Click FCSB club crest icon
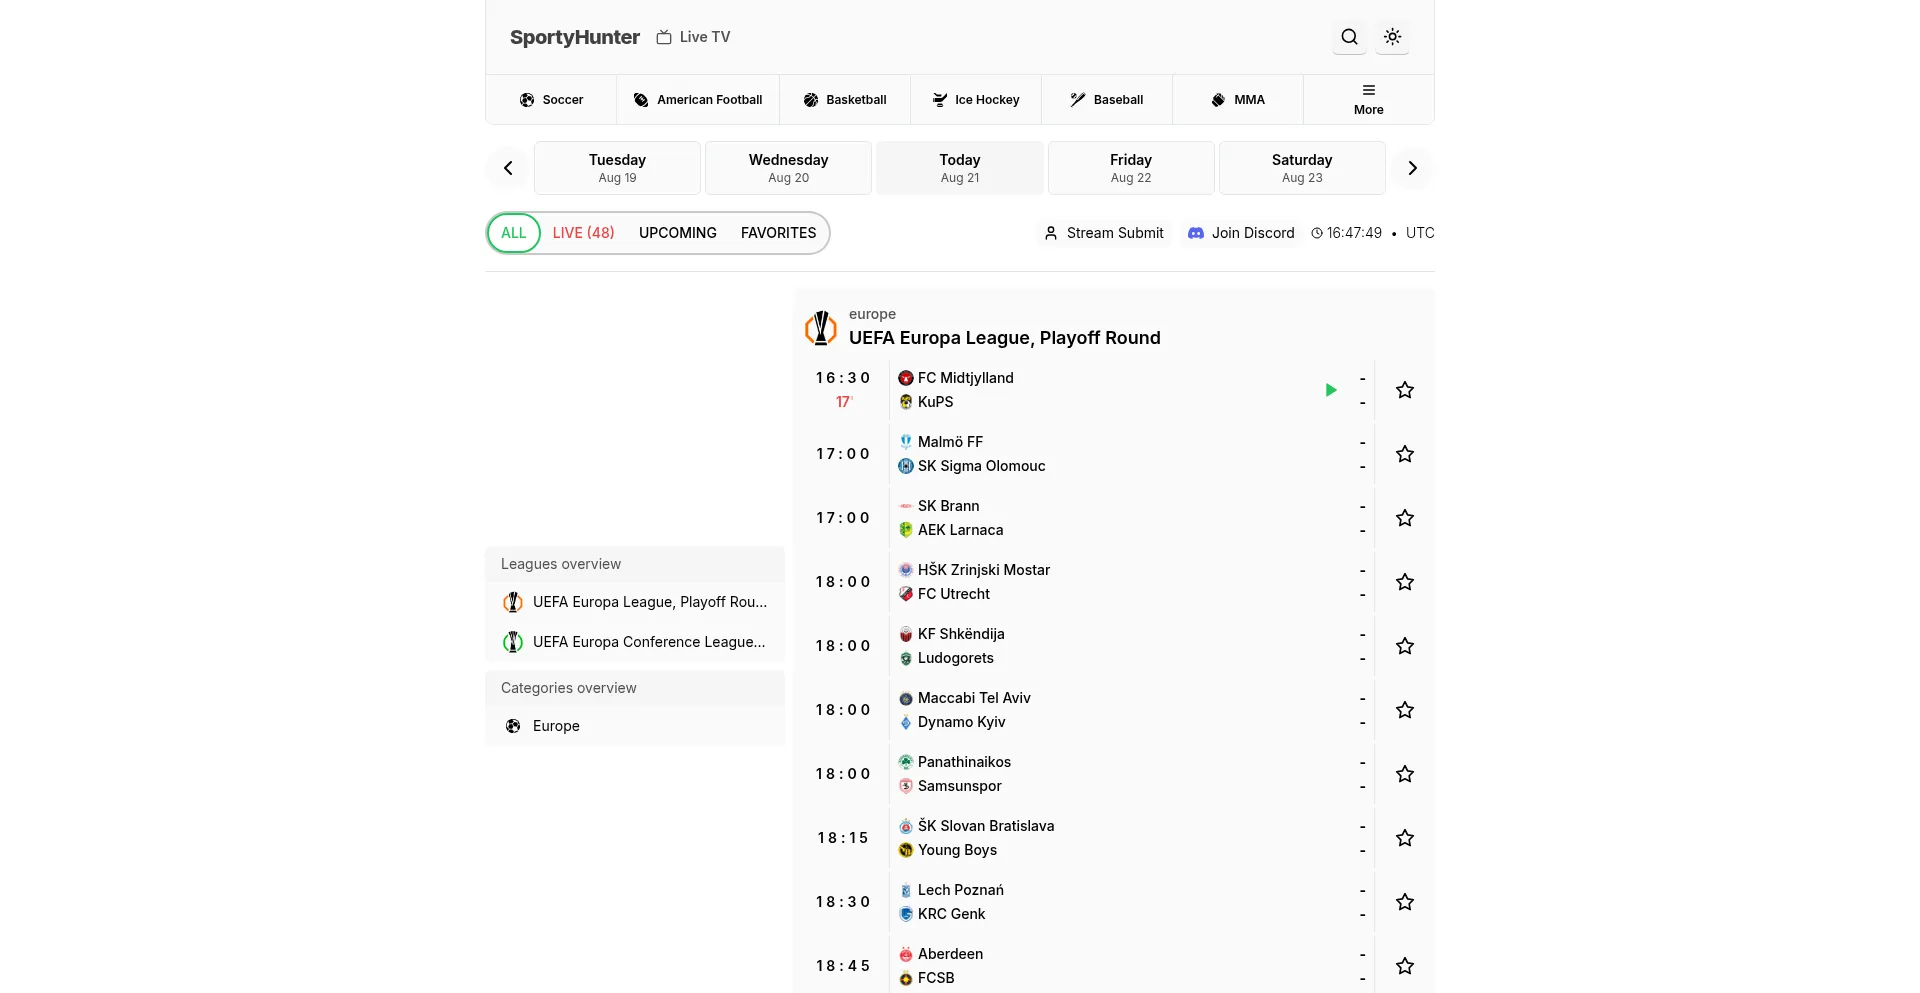The image size is (1920, 993). [906, 978]
